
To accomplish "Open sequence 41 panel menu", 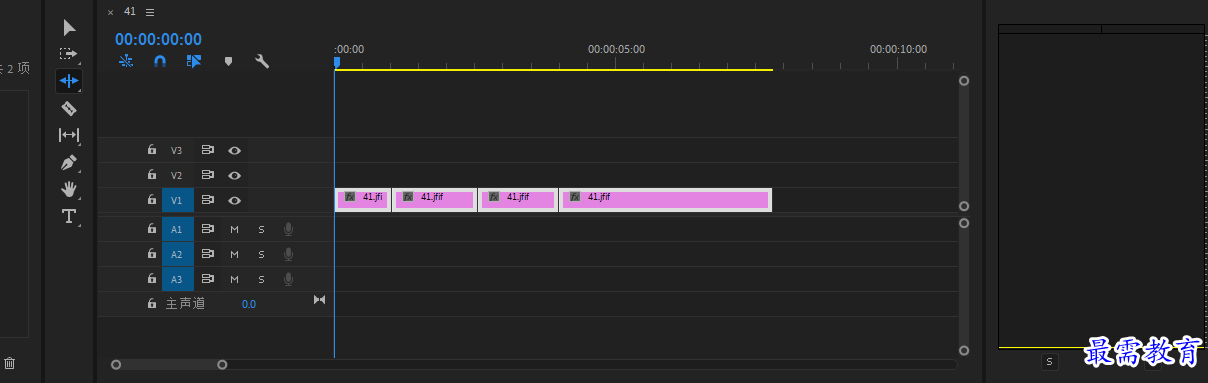I will (x=150, y=12).
